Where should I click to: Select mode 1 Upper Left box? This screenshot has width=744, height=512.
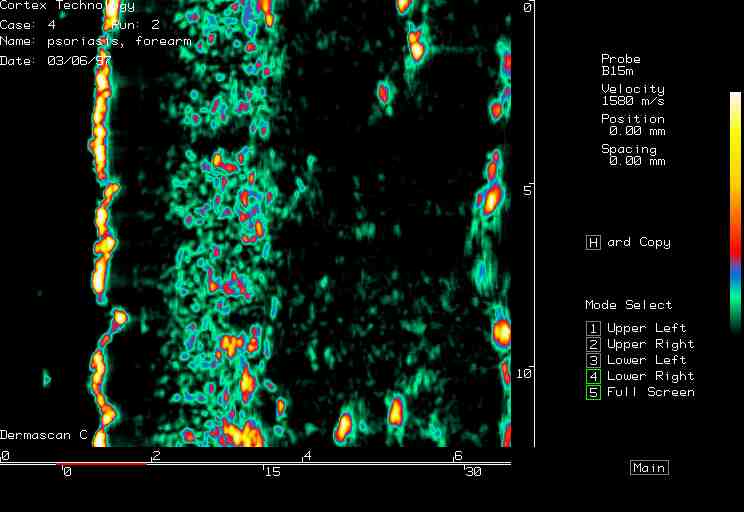click(593, 328)
